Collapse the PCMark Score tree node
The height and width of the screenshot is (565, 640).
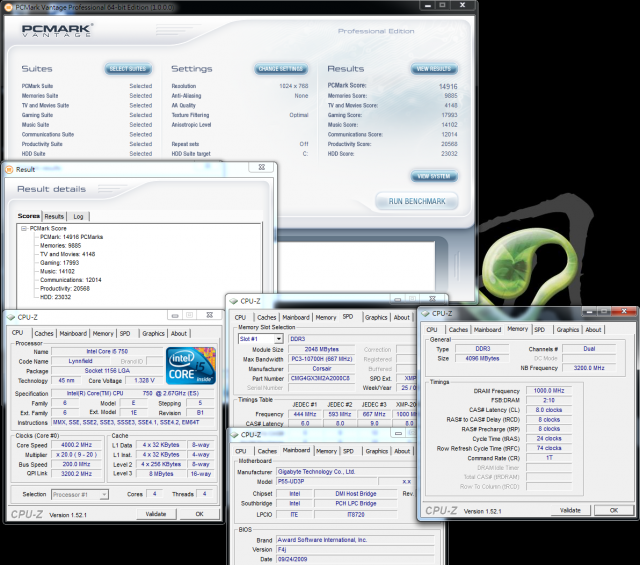[x=24, y=229]
